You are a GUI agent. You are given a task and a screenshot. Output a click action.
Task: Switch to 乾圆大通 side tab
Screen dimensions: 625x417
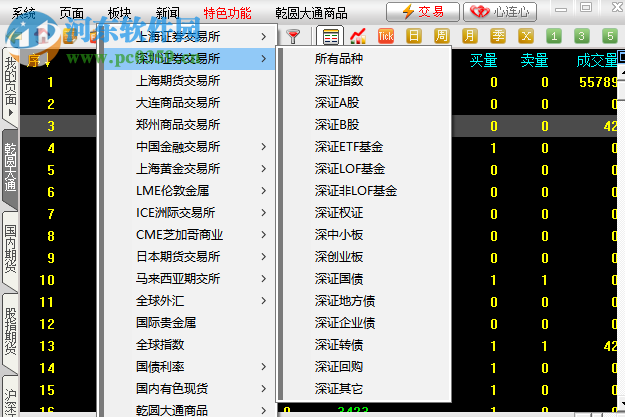pyautogui.click(x=10, y=168)
